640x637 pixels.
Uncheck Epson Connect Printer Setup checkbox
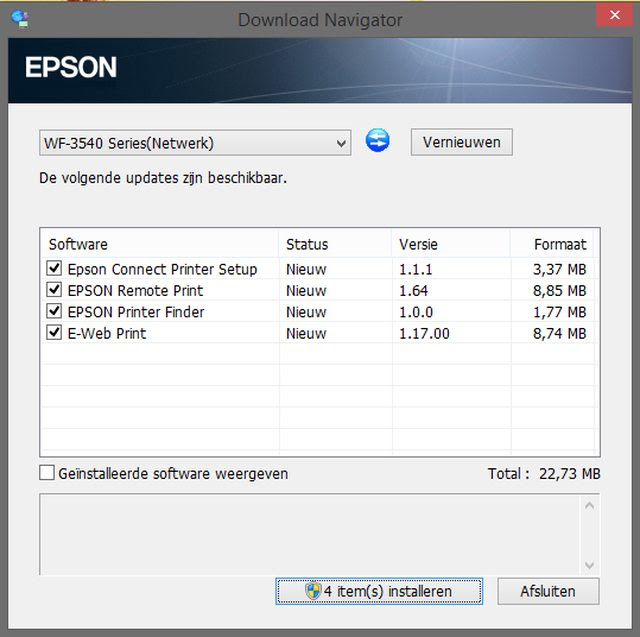[x=54, y=269]
